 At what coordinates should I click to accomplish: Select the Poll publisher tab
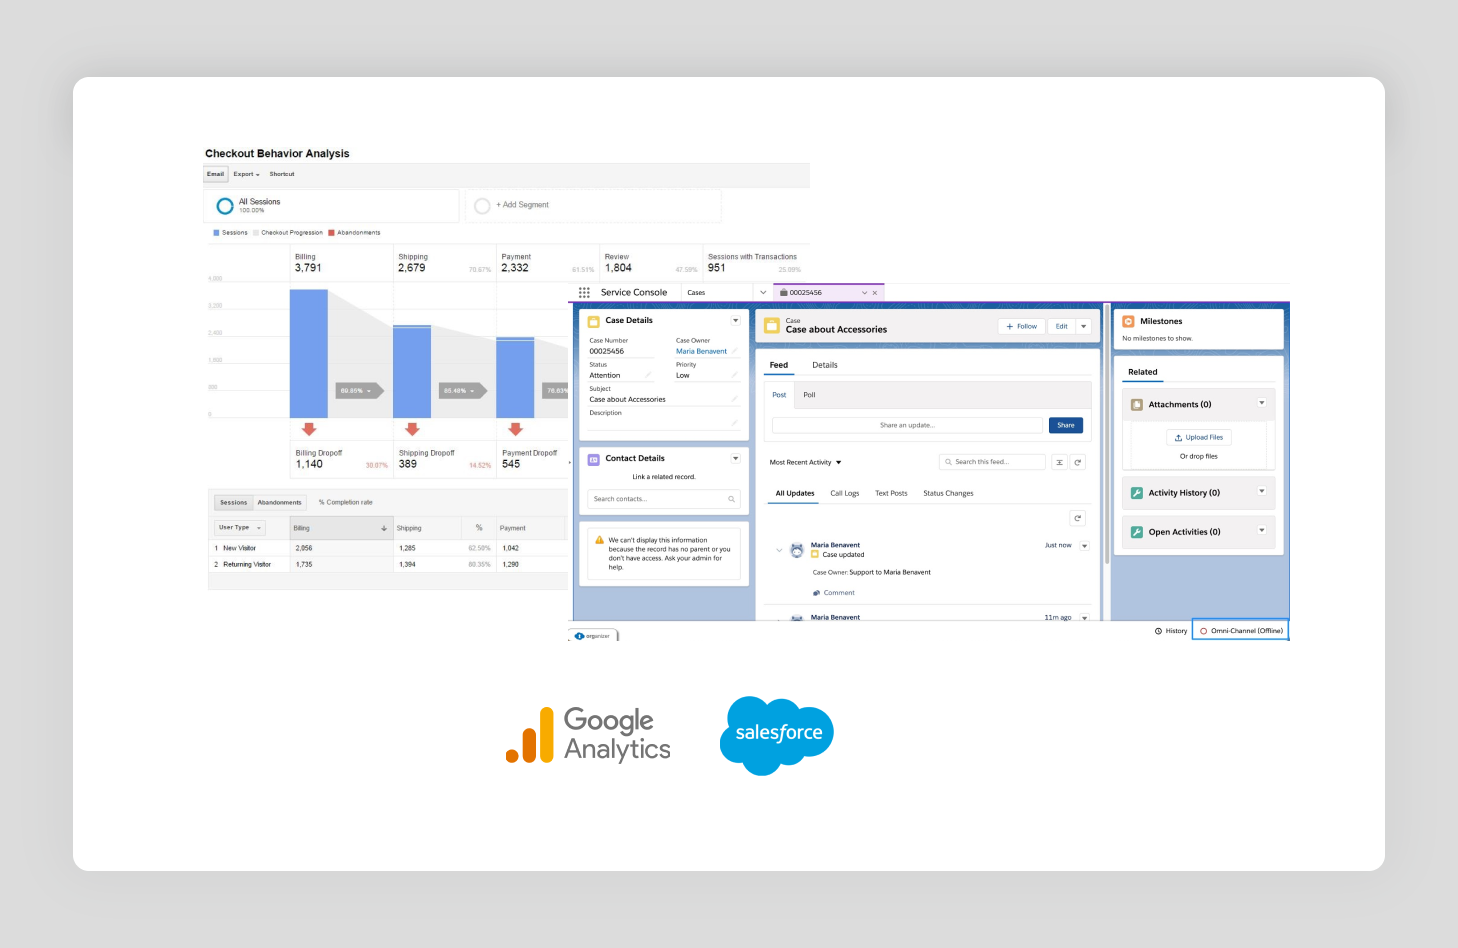(x=809, y=395)
